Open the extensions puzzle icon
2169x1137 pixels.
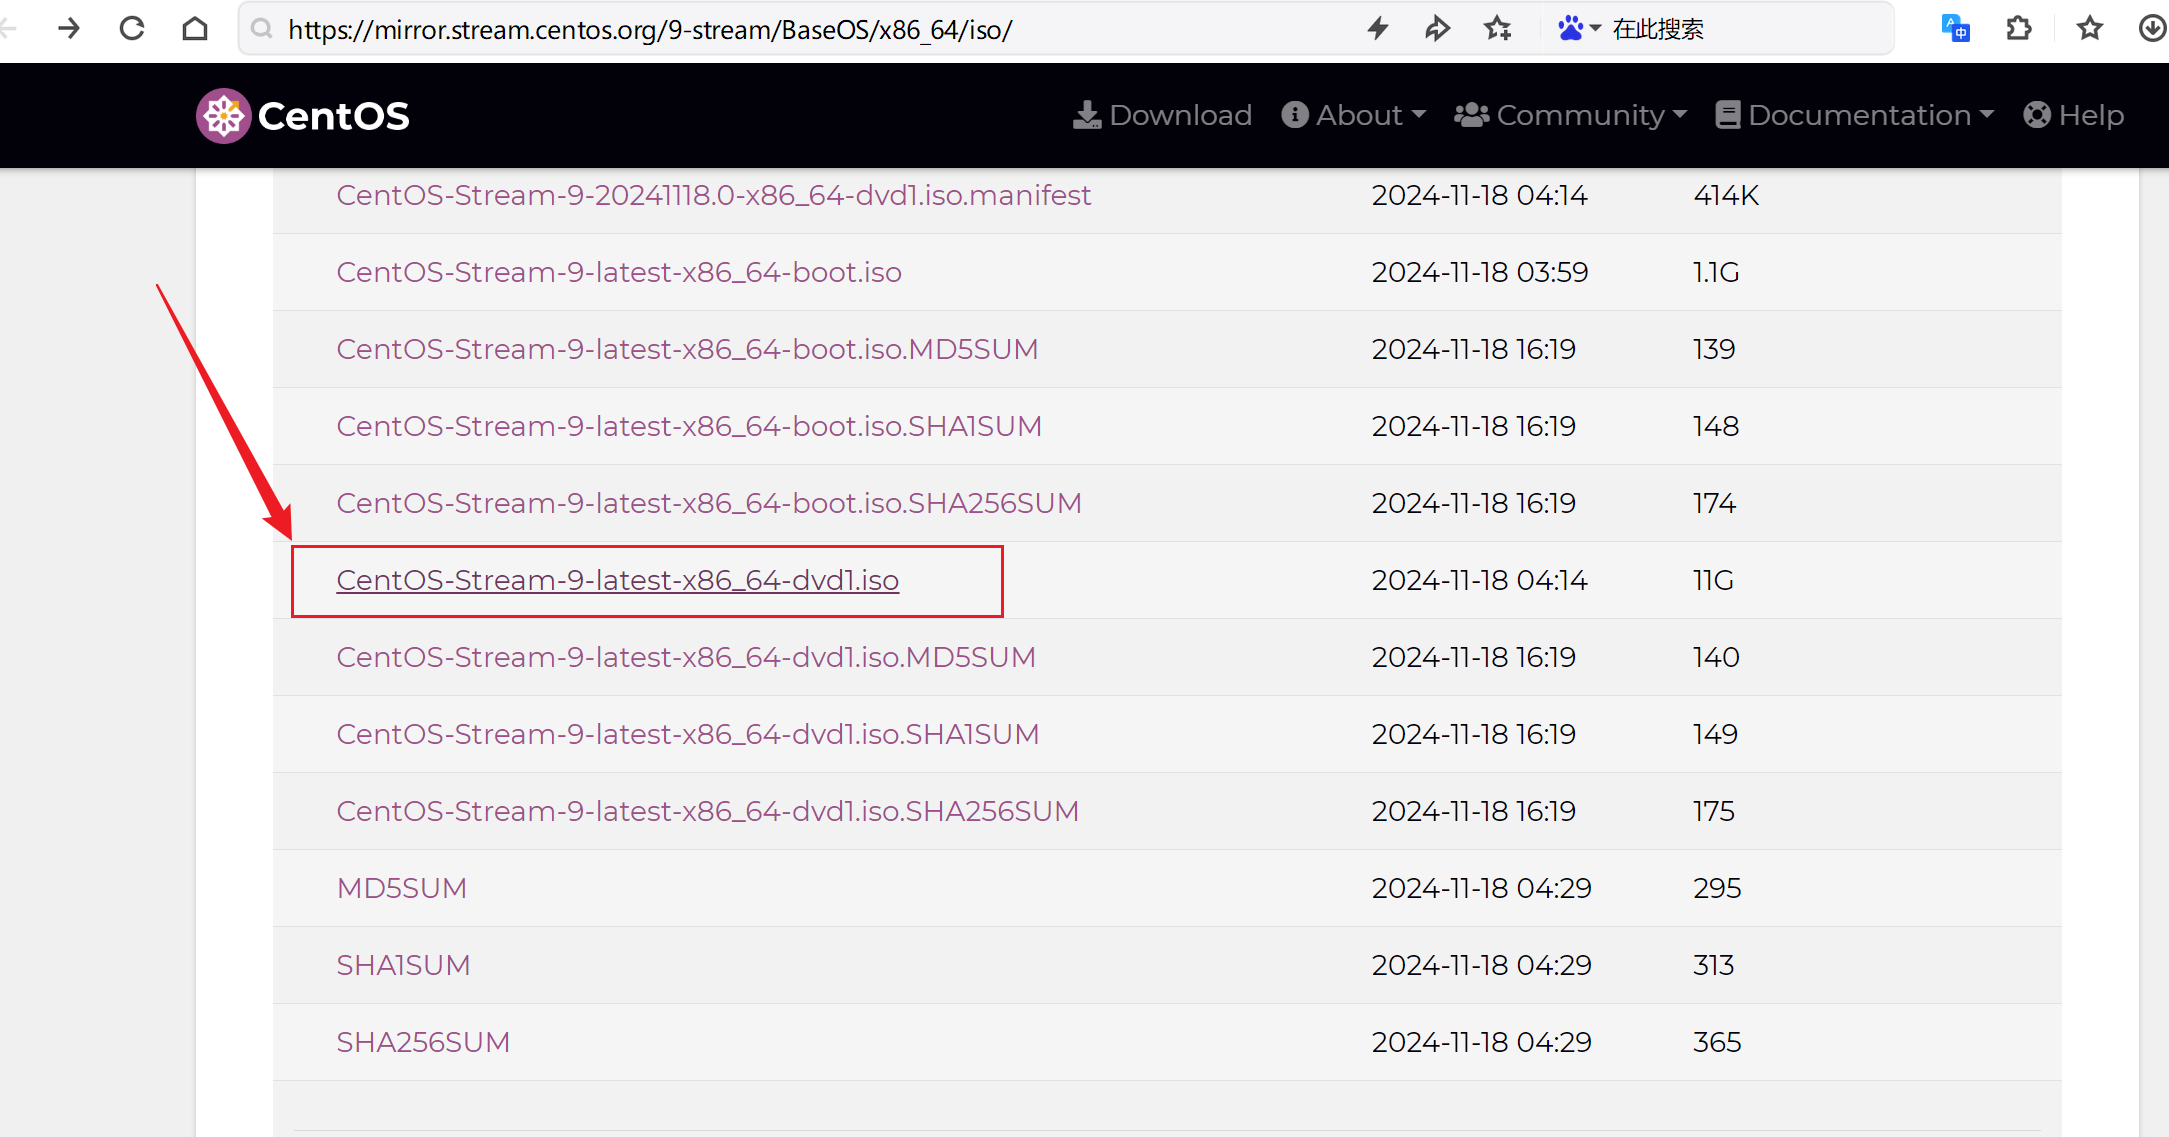click(x=2019, y=28)
